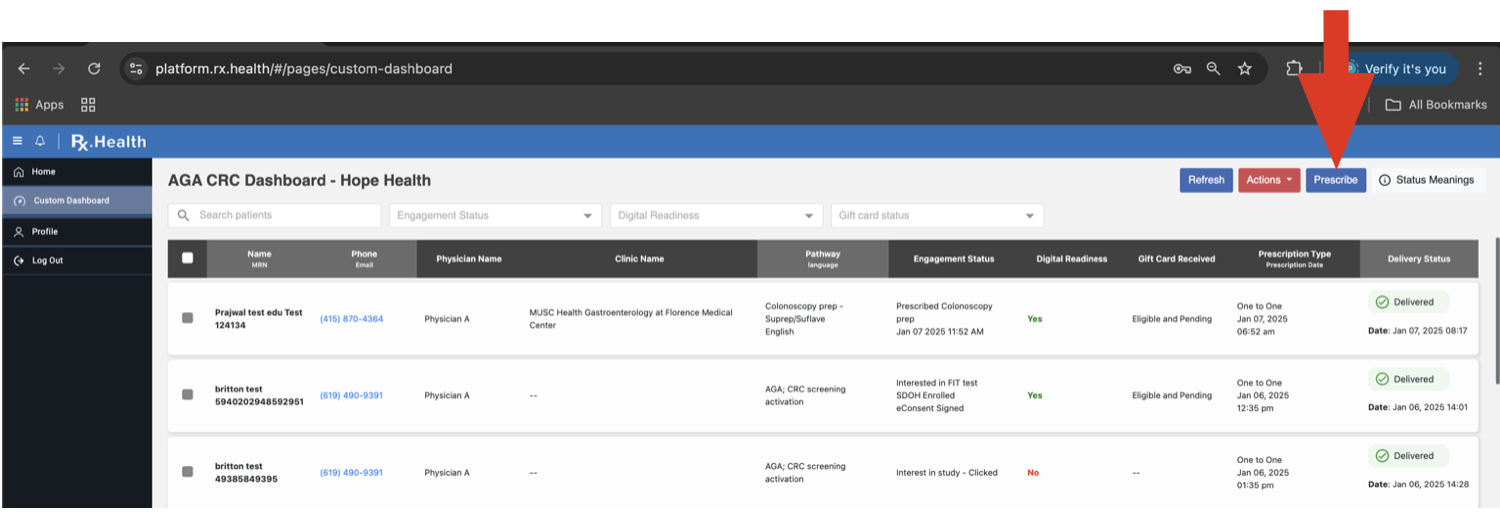Viewport: 1500px width, 514px height.
Task: Open the red Actions dropdown button
Action: [x=1269, y=180]
